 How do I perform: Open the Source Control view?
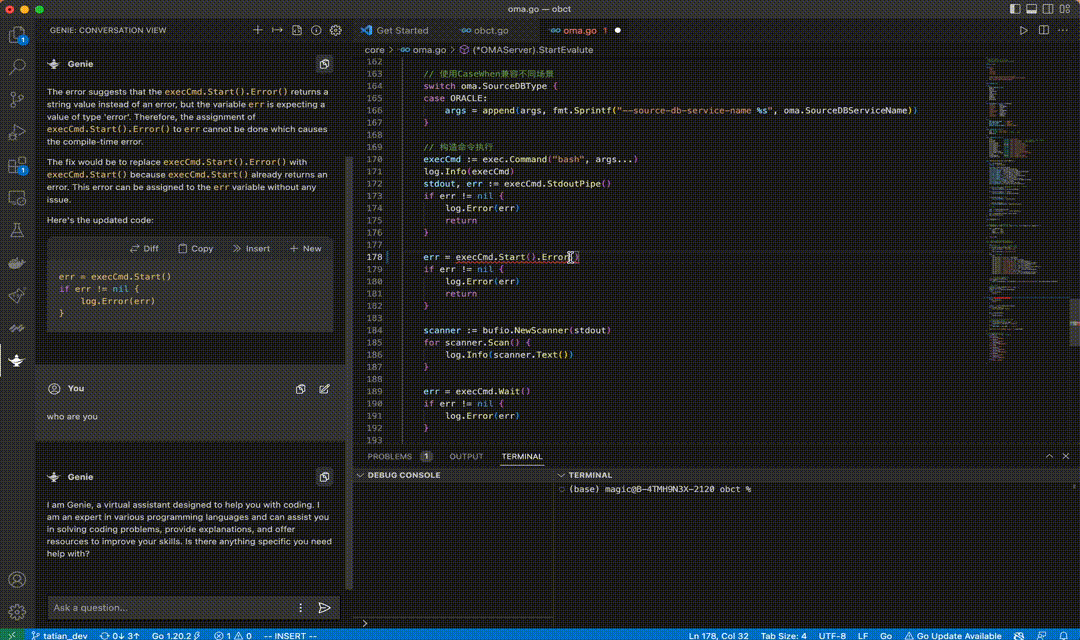[x=16, y=99]
